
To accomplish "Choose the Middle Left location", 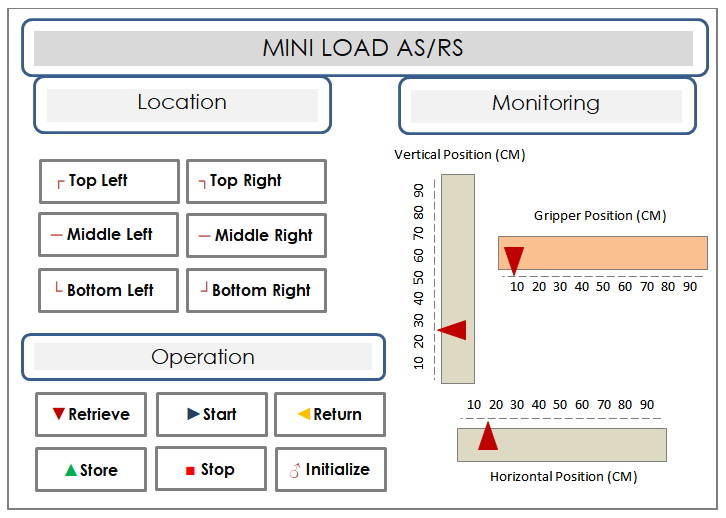I will [x=109, y=234].
